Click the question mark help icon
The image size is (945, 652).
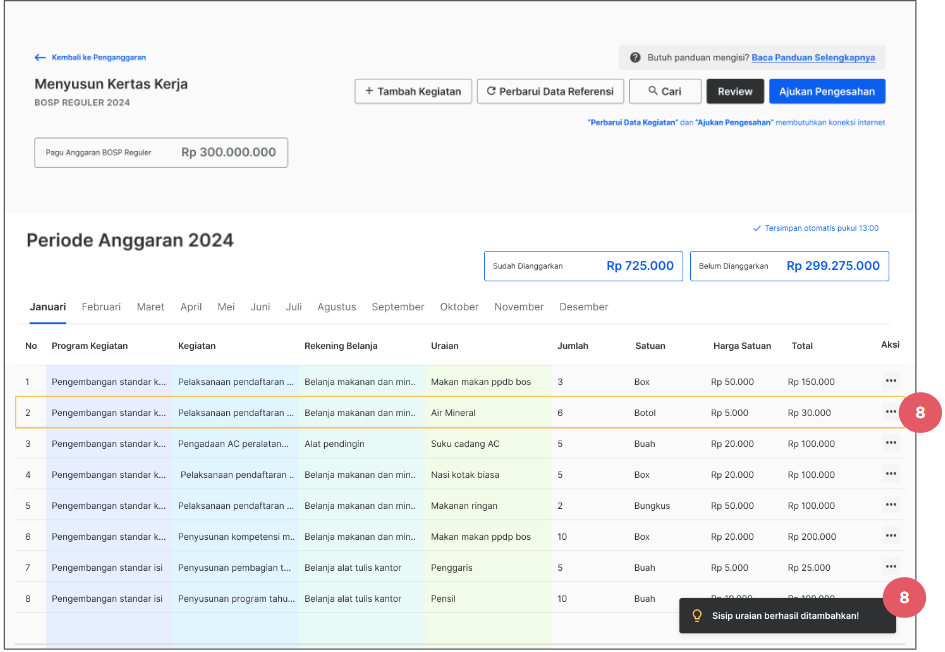click(x=635, y=57)
